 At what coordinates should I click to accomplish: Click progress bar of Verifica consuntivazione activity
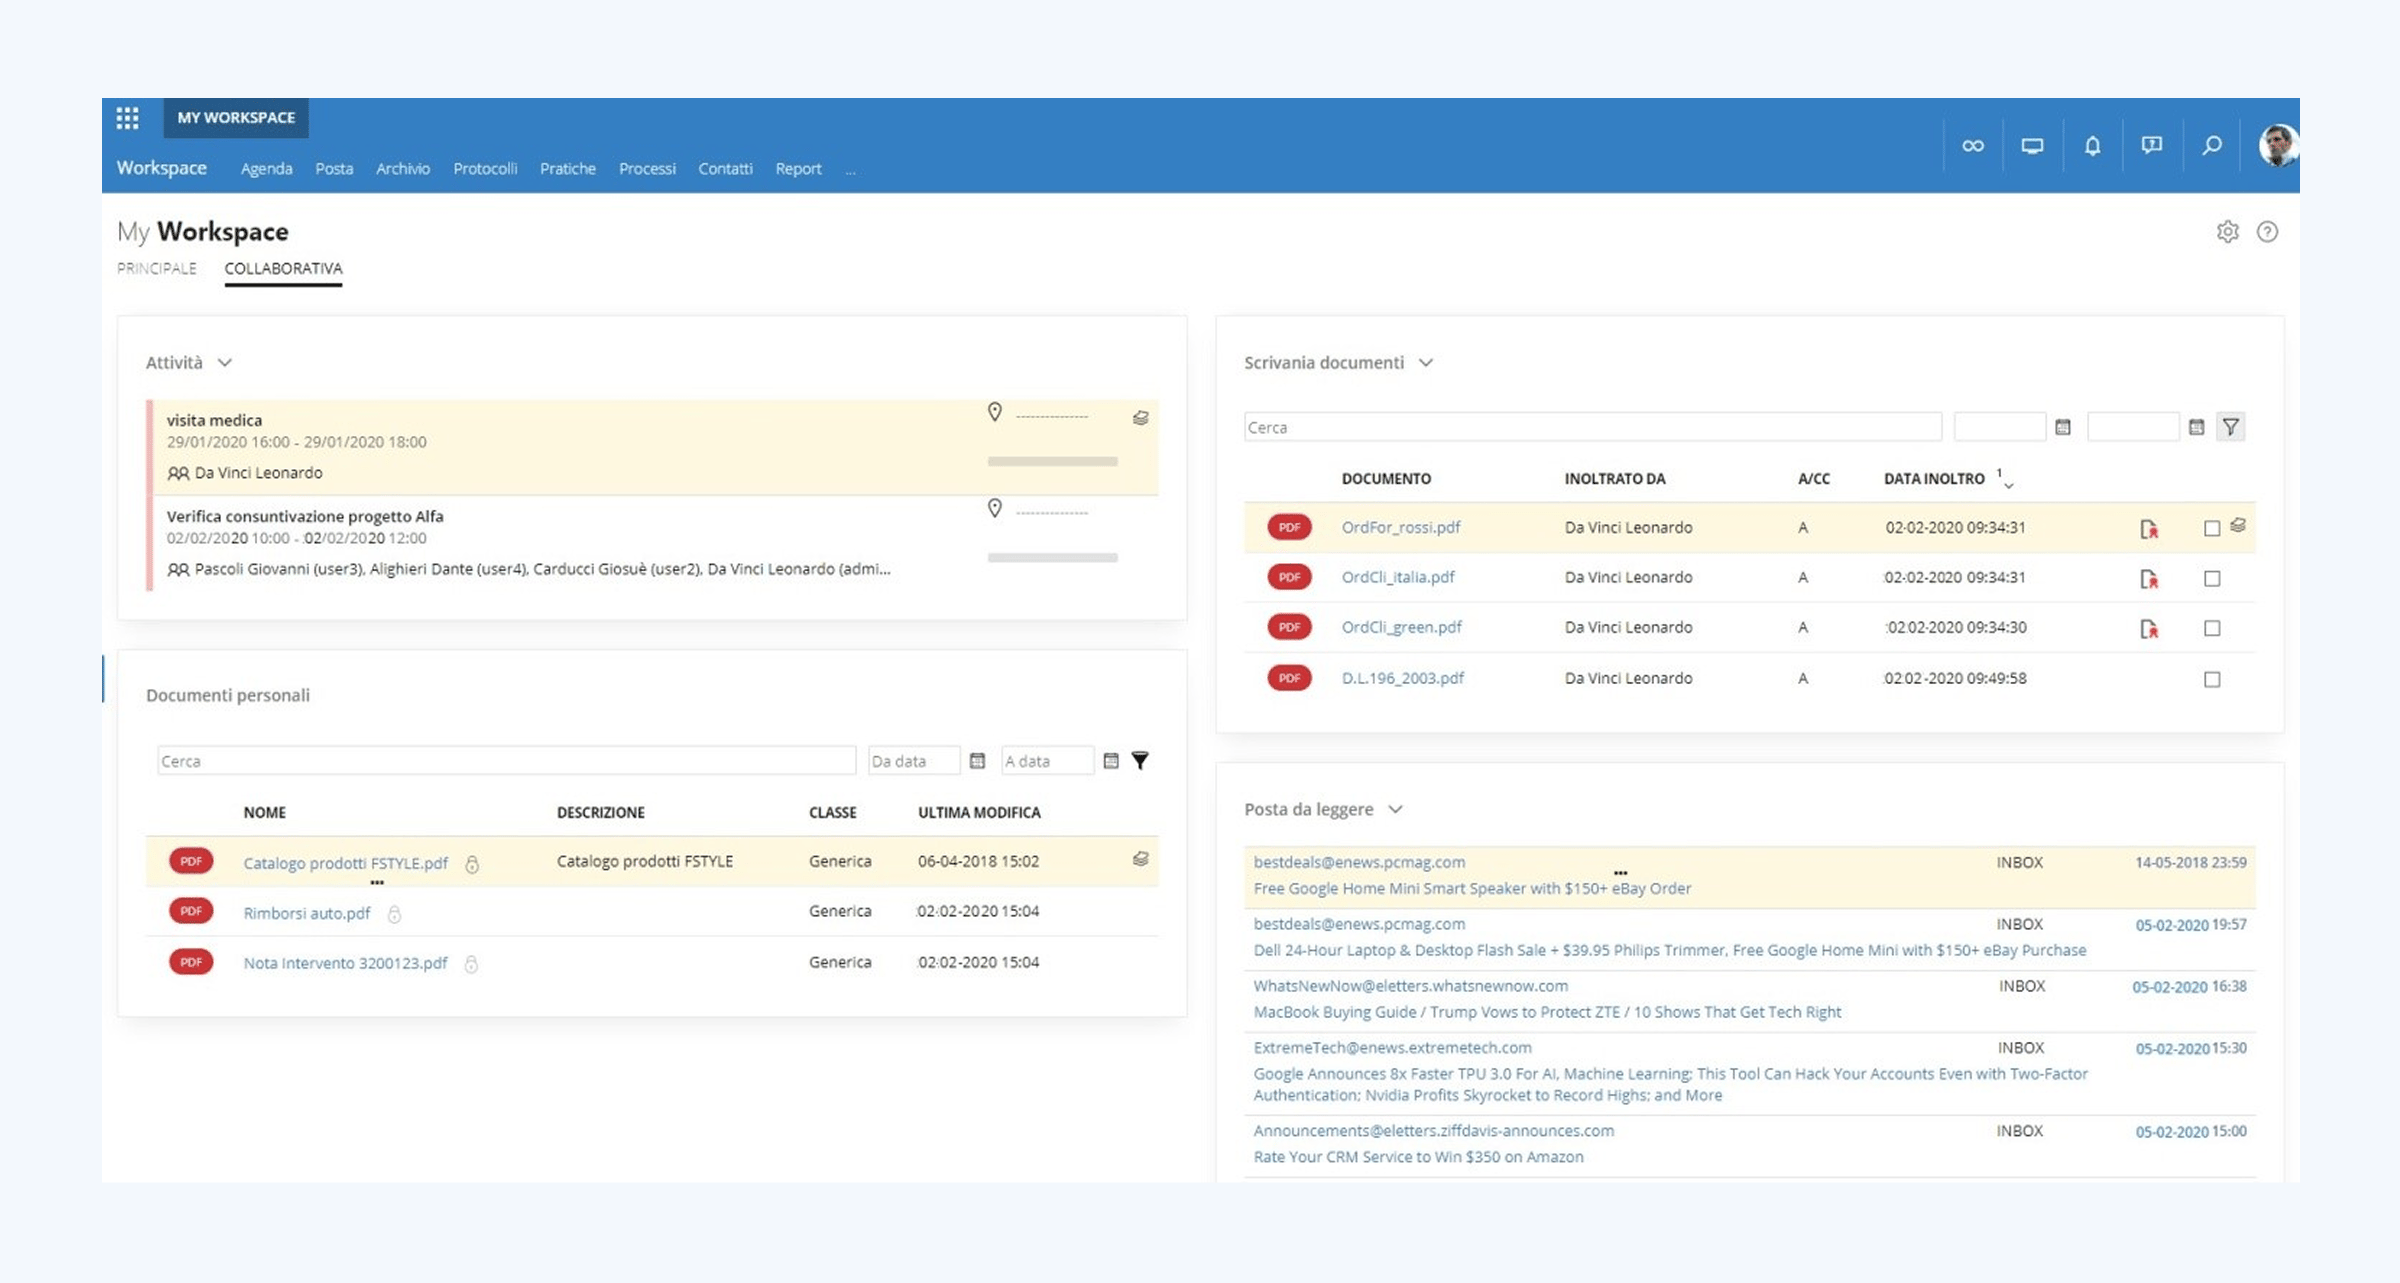[x=1052, y=557]
